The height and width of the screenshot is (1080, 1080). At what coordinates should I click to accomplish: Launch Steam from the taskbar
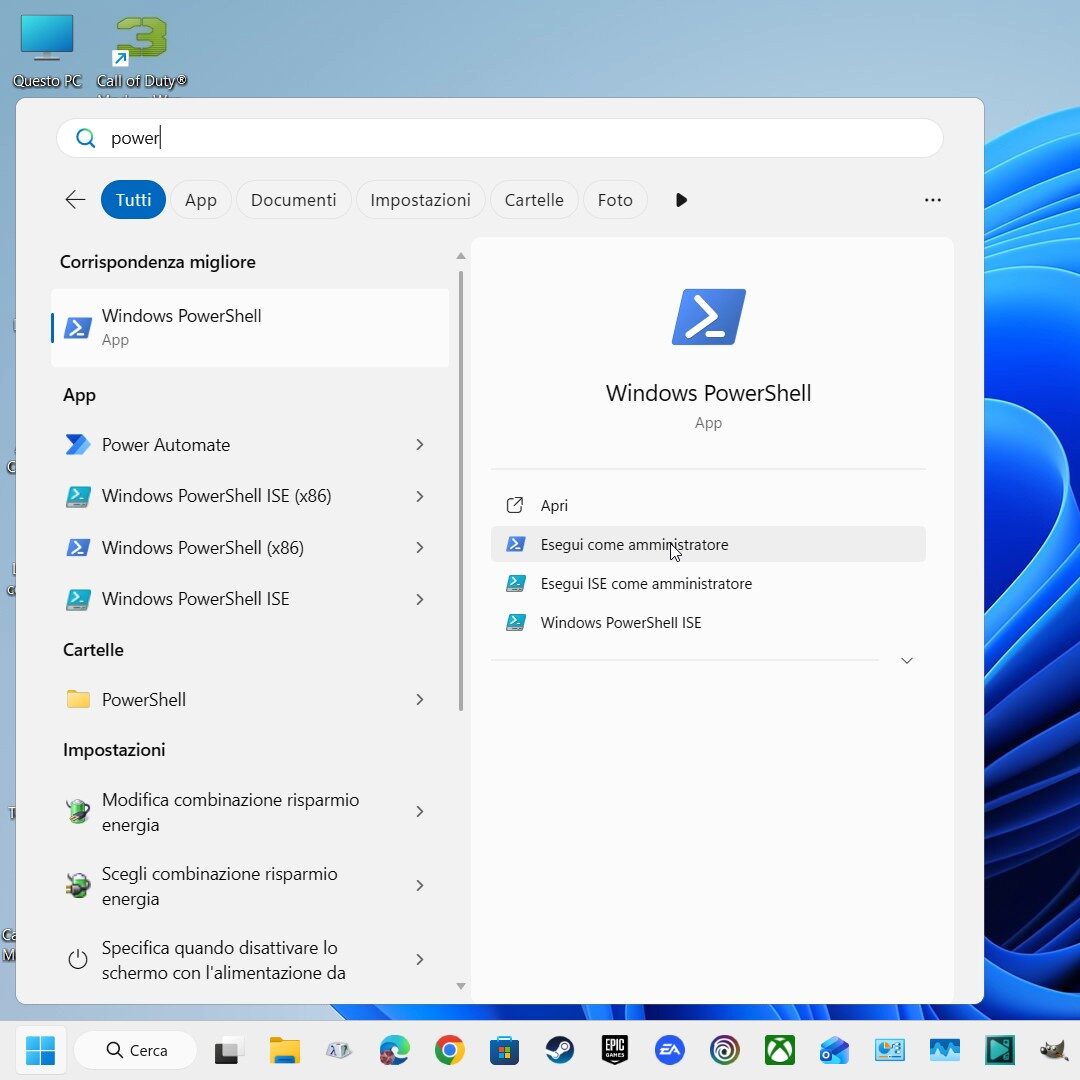(560, 1050)
